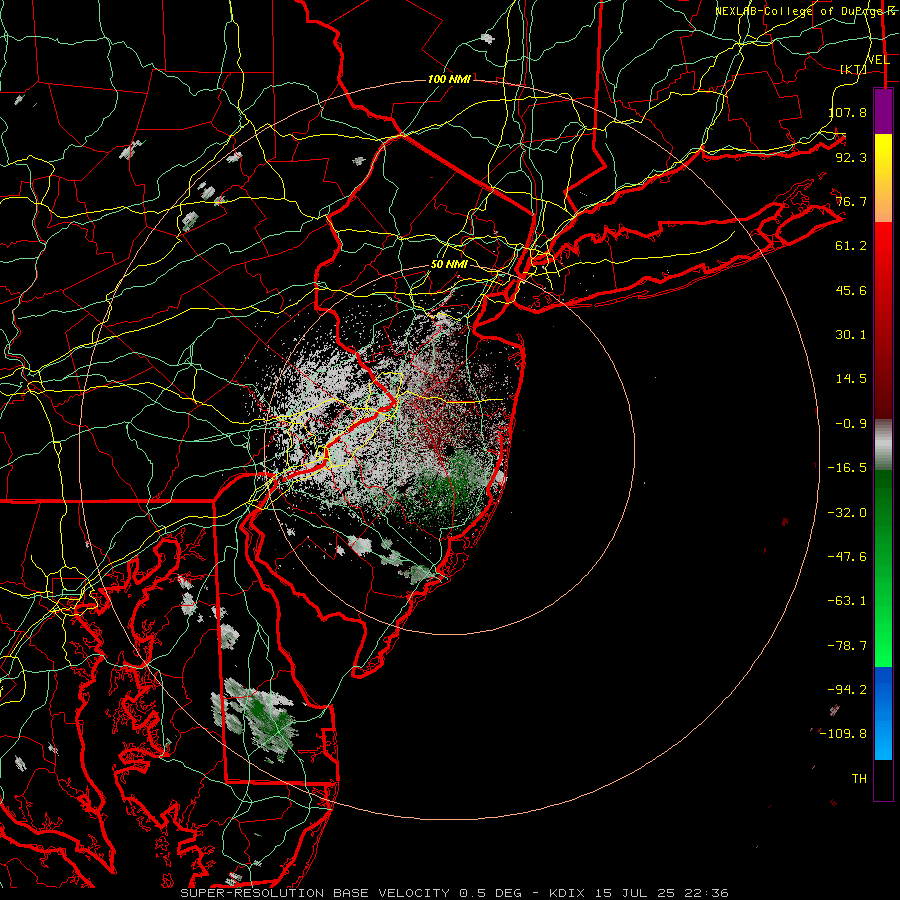Viewport: 900px width, 900px height.
Task: Click the yellow-orange segment of the color bar
Action: (883, 178)
